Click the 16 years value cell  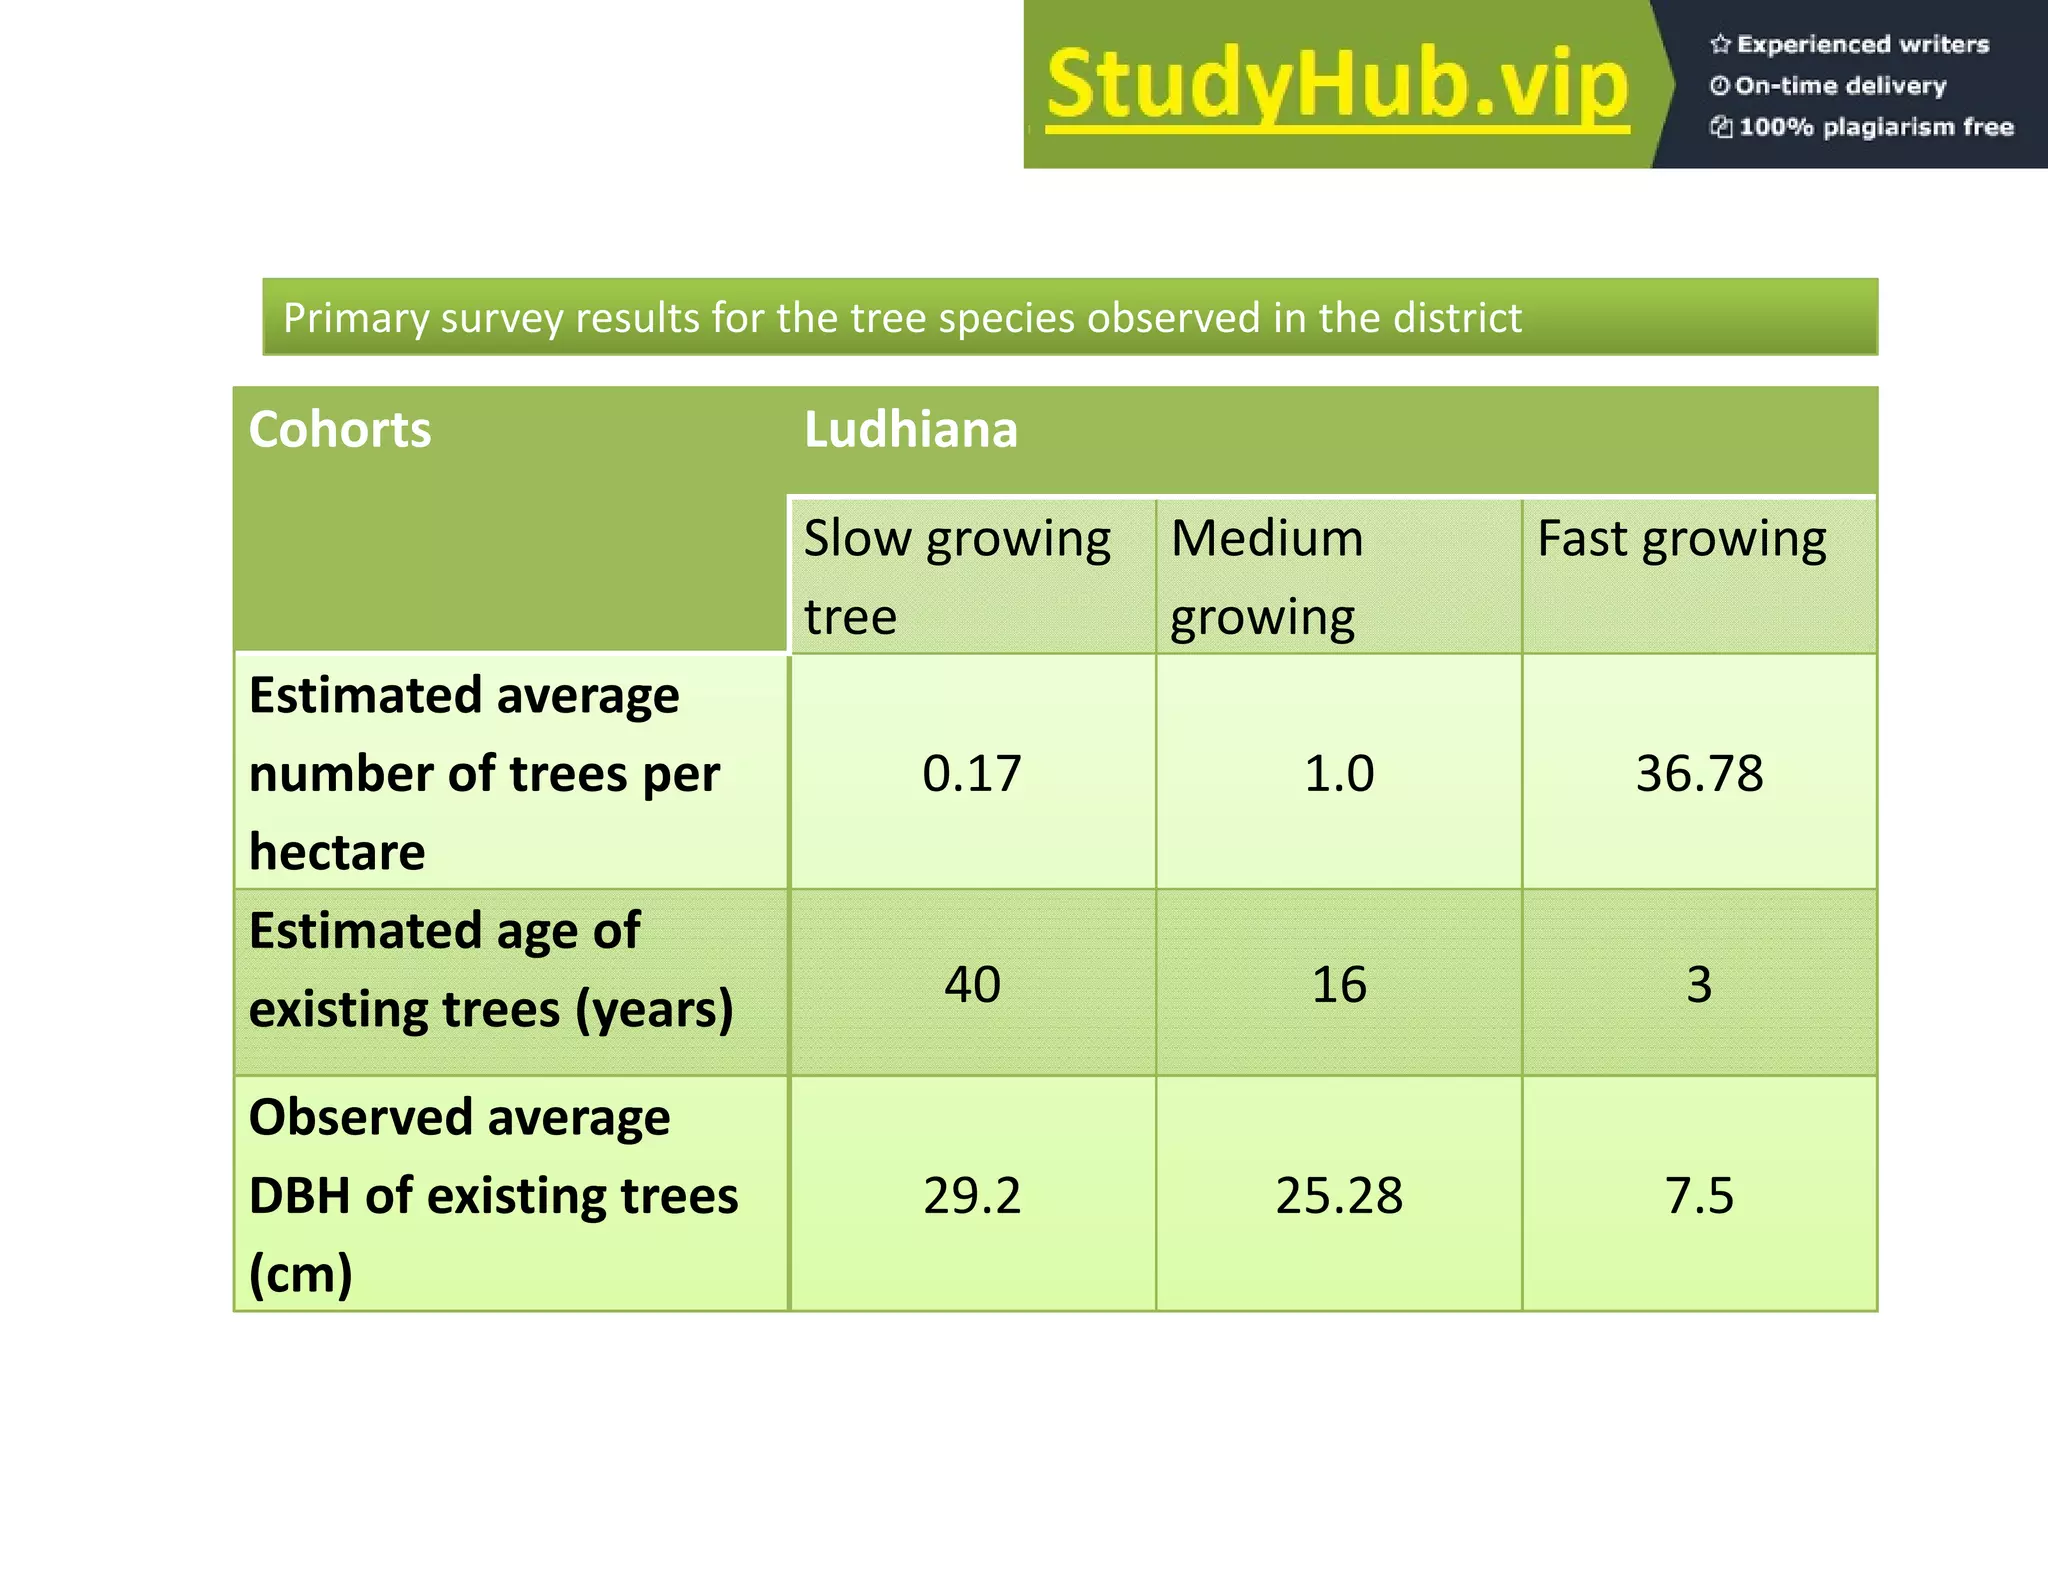(1339, 983)
